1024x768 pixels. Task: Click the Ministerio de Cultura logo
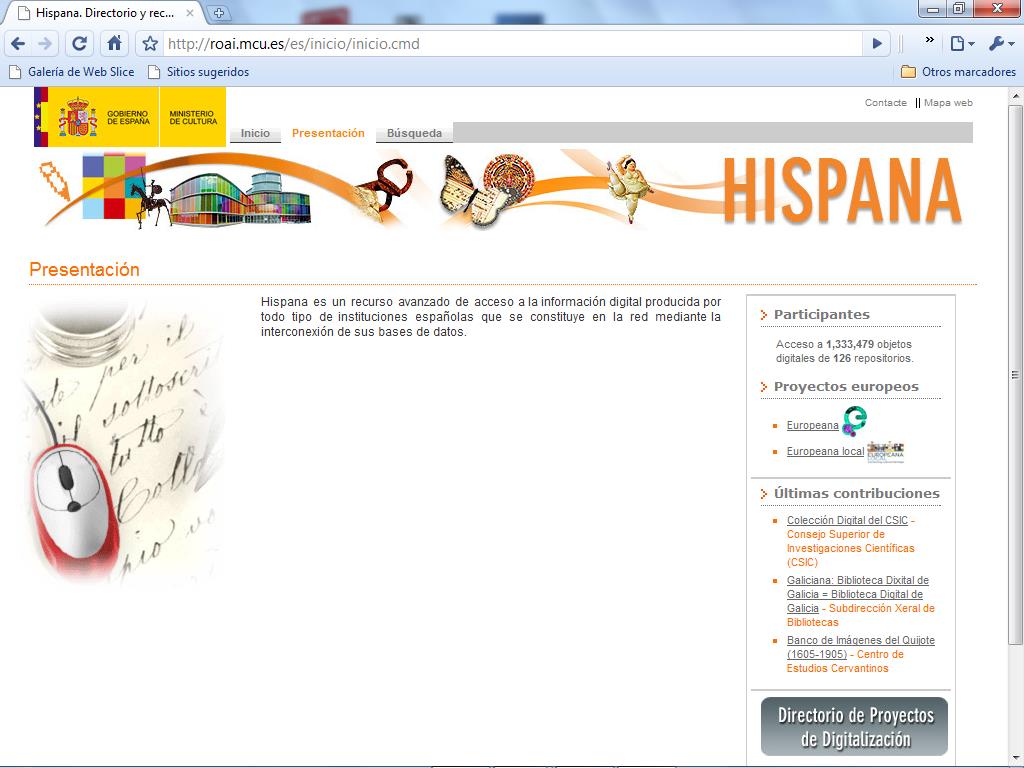click(x=193, y=117)
